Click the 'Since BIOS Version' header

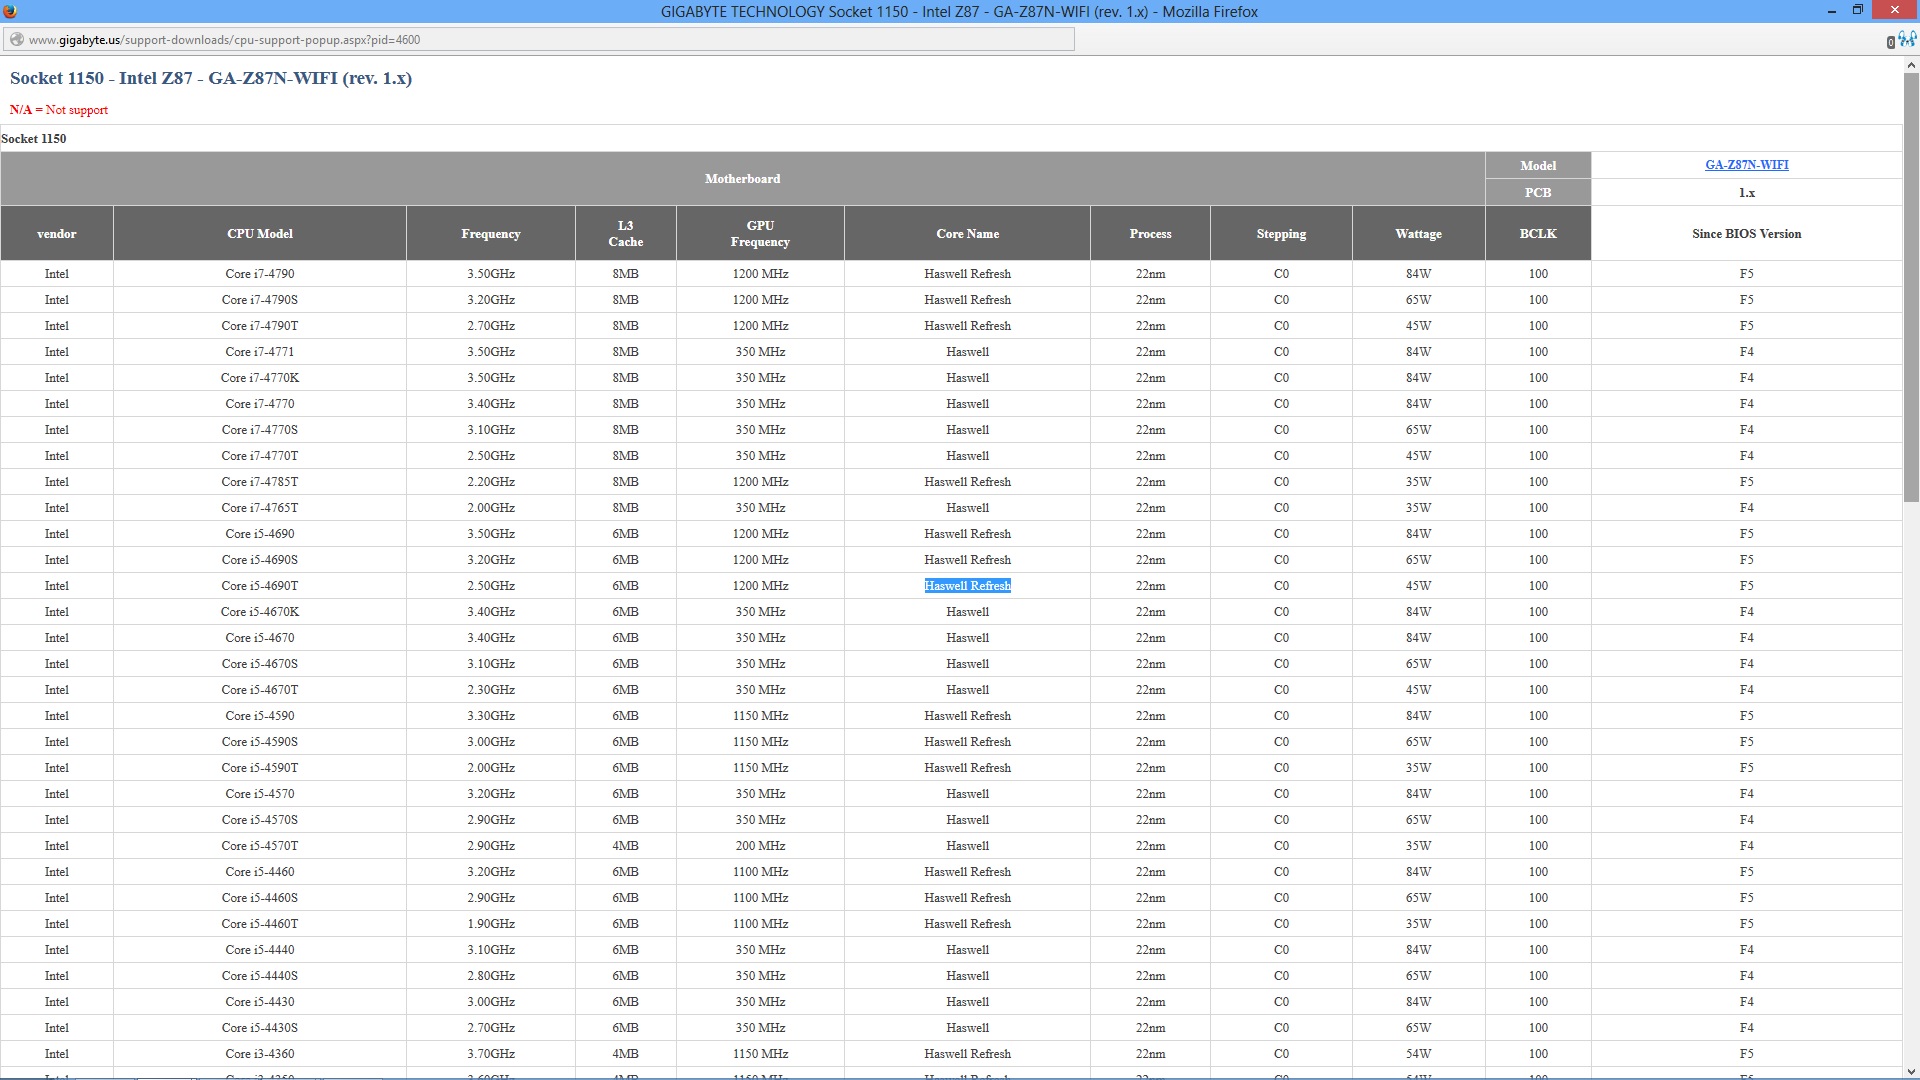click(x=1746, y=234)
